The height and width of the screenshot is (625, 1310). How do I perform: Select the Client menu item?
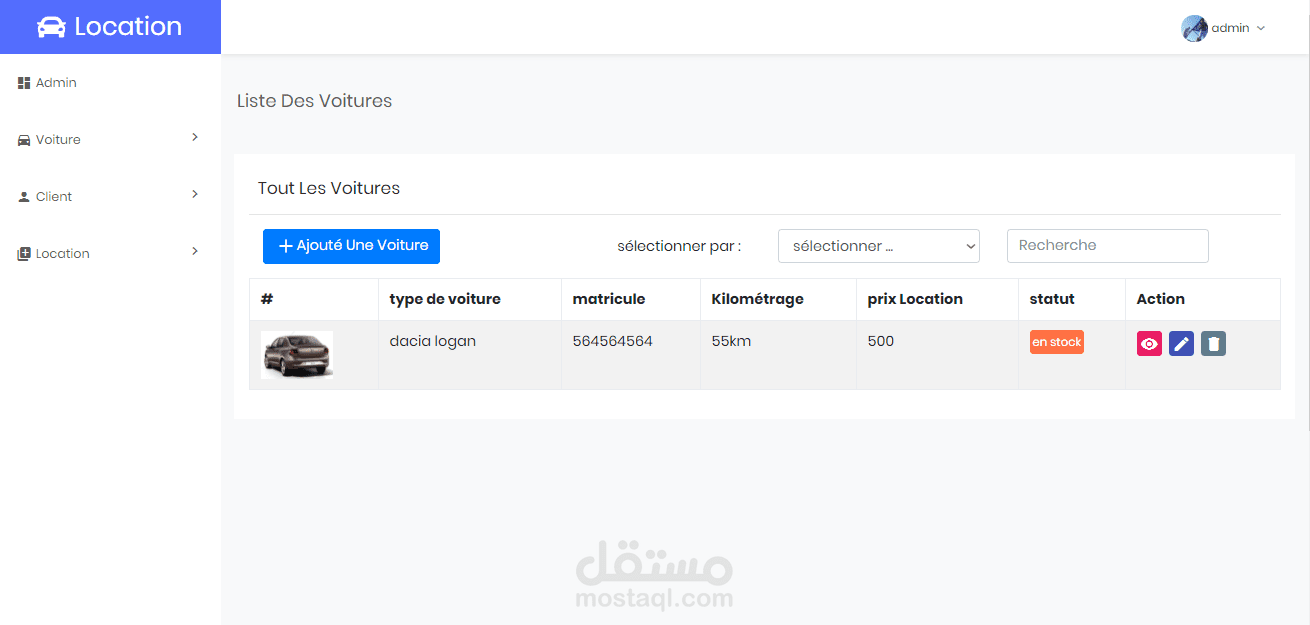coord(54,197)
